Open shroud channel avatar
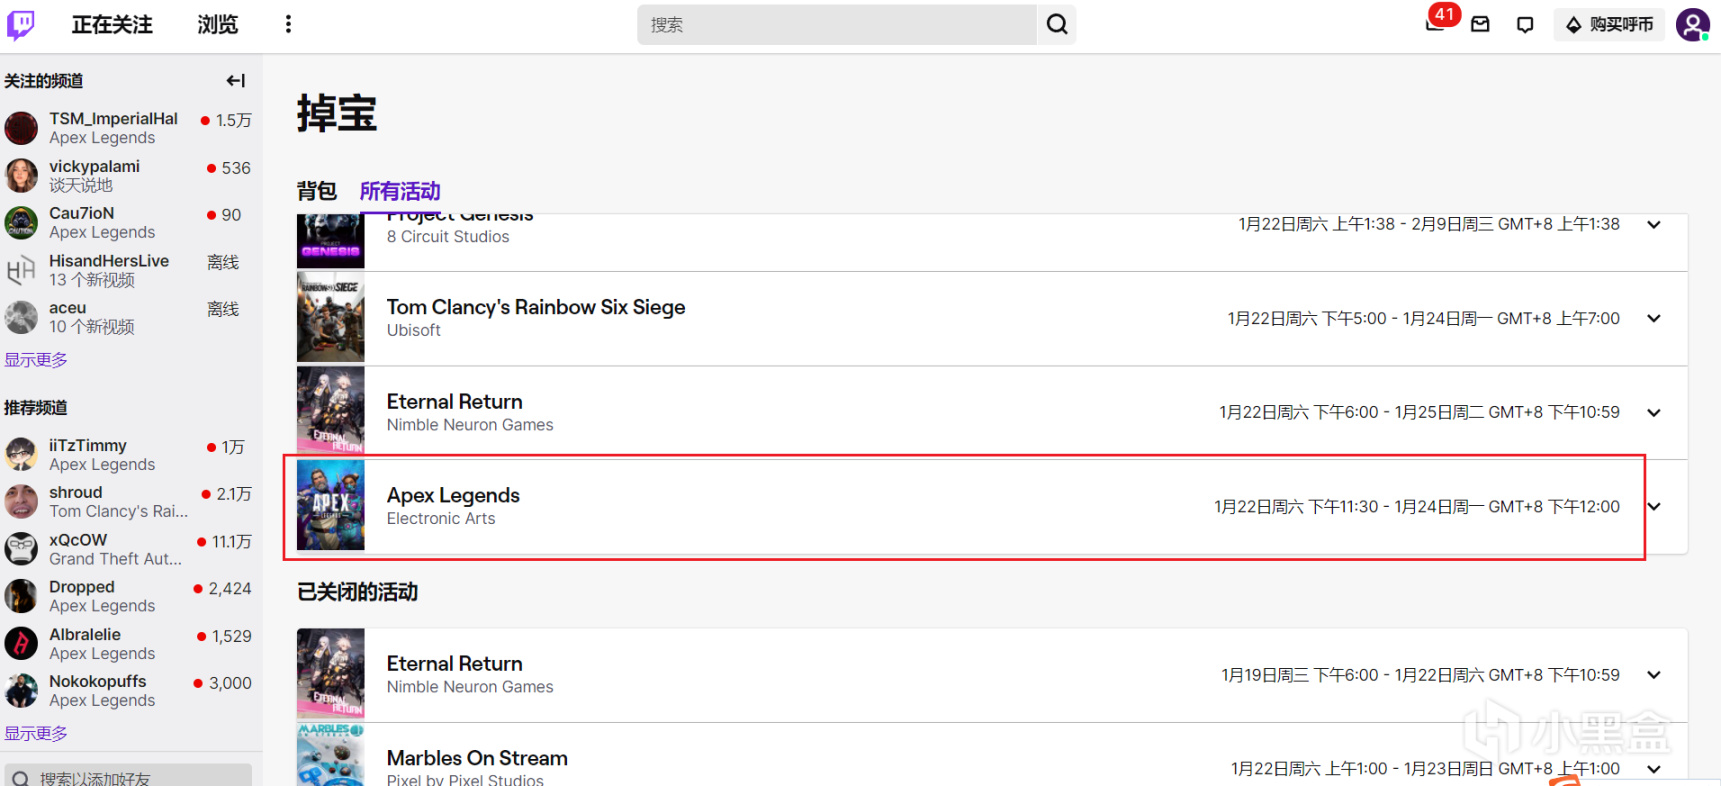The image size is (1721, 786). [x=21, y=501]
